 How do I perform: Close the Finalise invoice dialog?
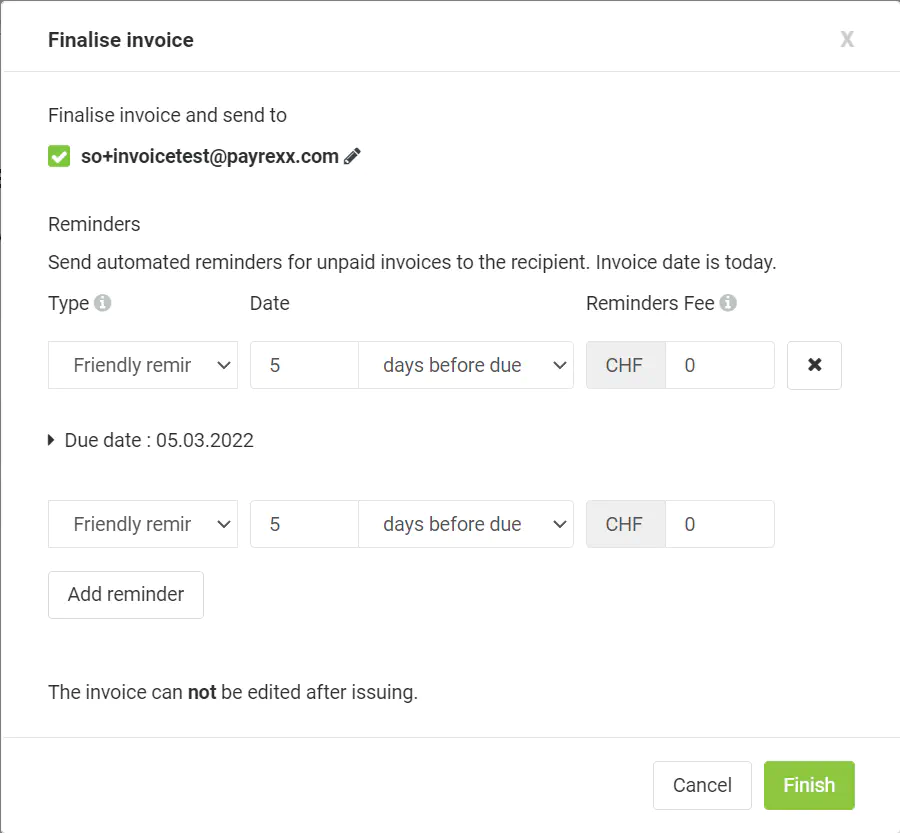(847, 40)
